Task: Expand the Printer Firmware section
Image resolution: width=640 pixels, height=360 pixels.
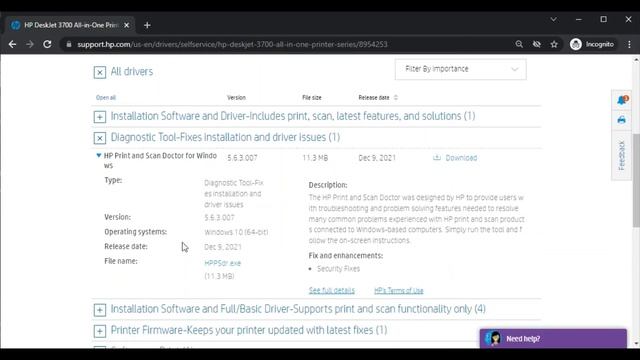Action: [x=100, y=331]
